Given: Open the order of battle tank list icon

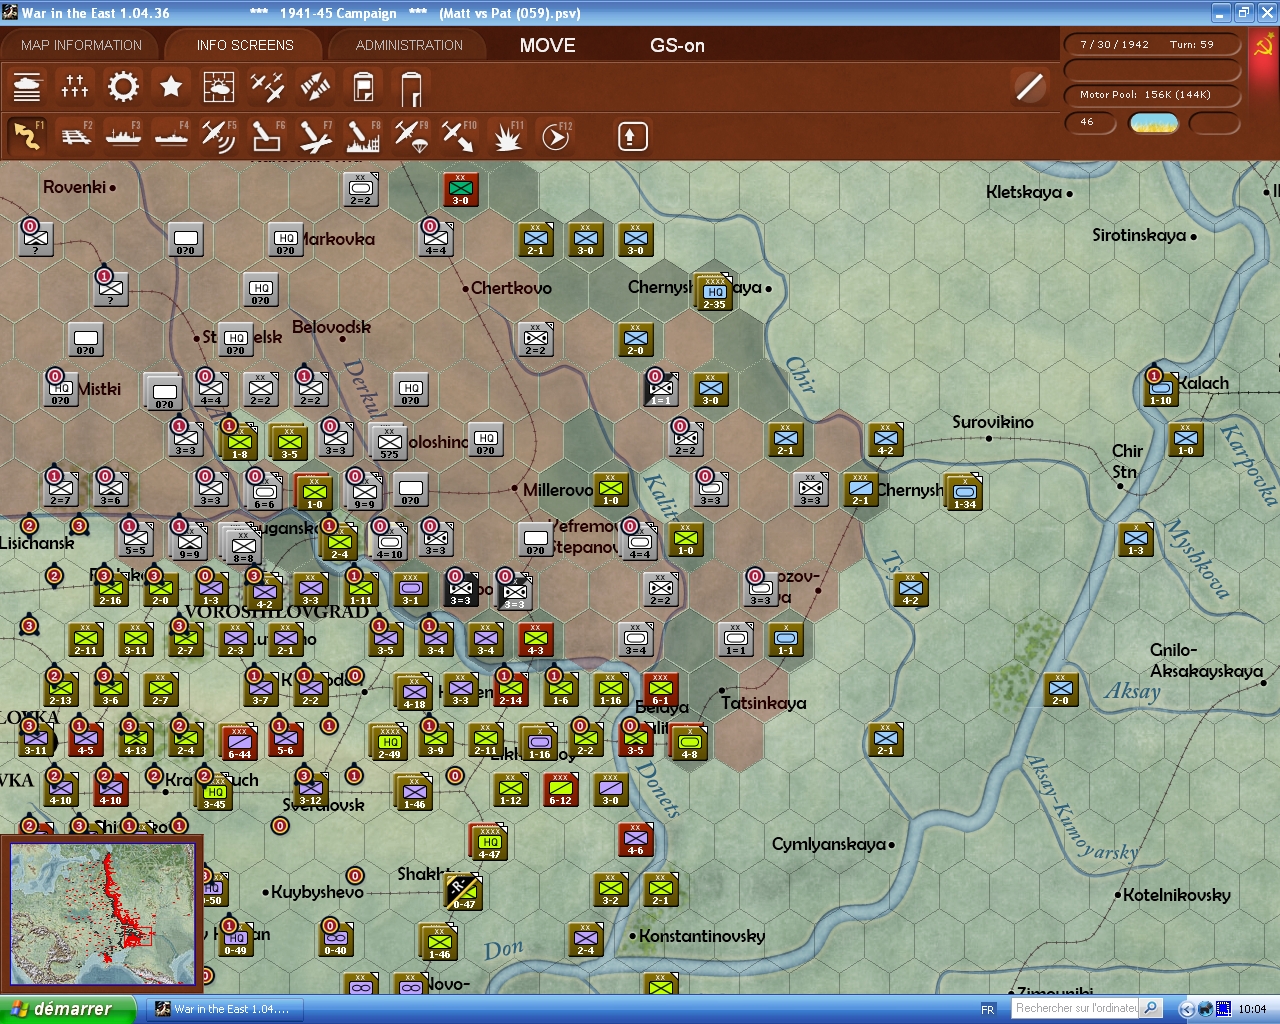Looking at the screenshot, I should pos(27,88).
